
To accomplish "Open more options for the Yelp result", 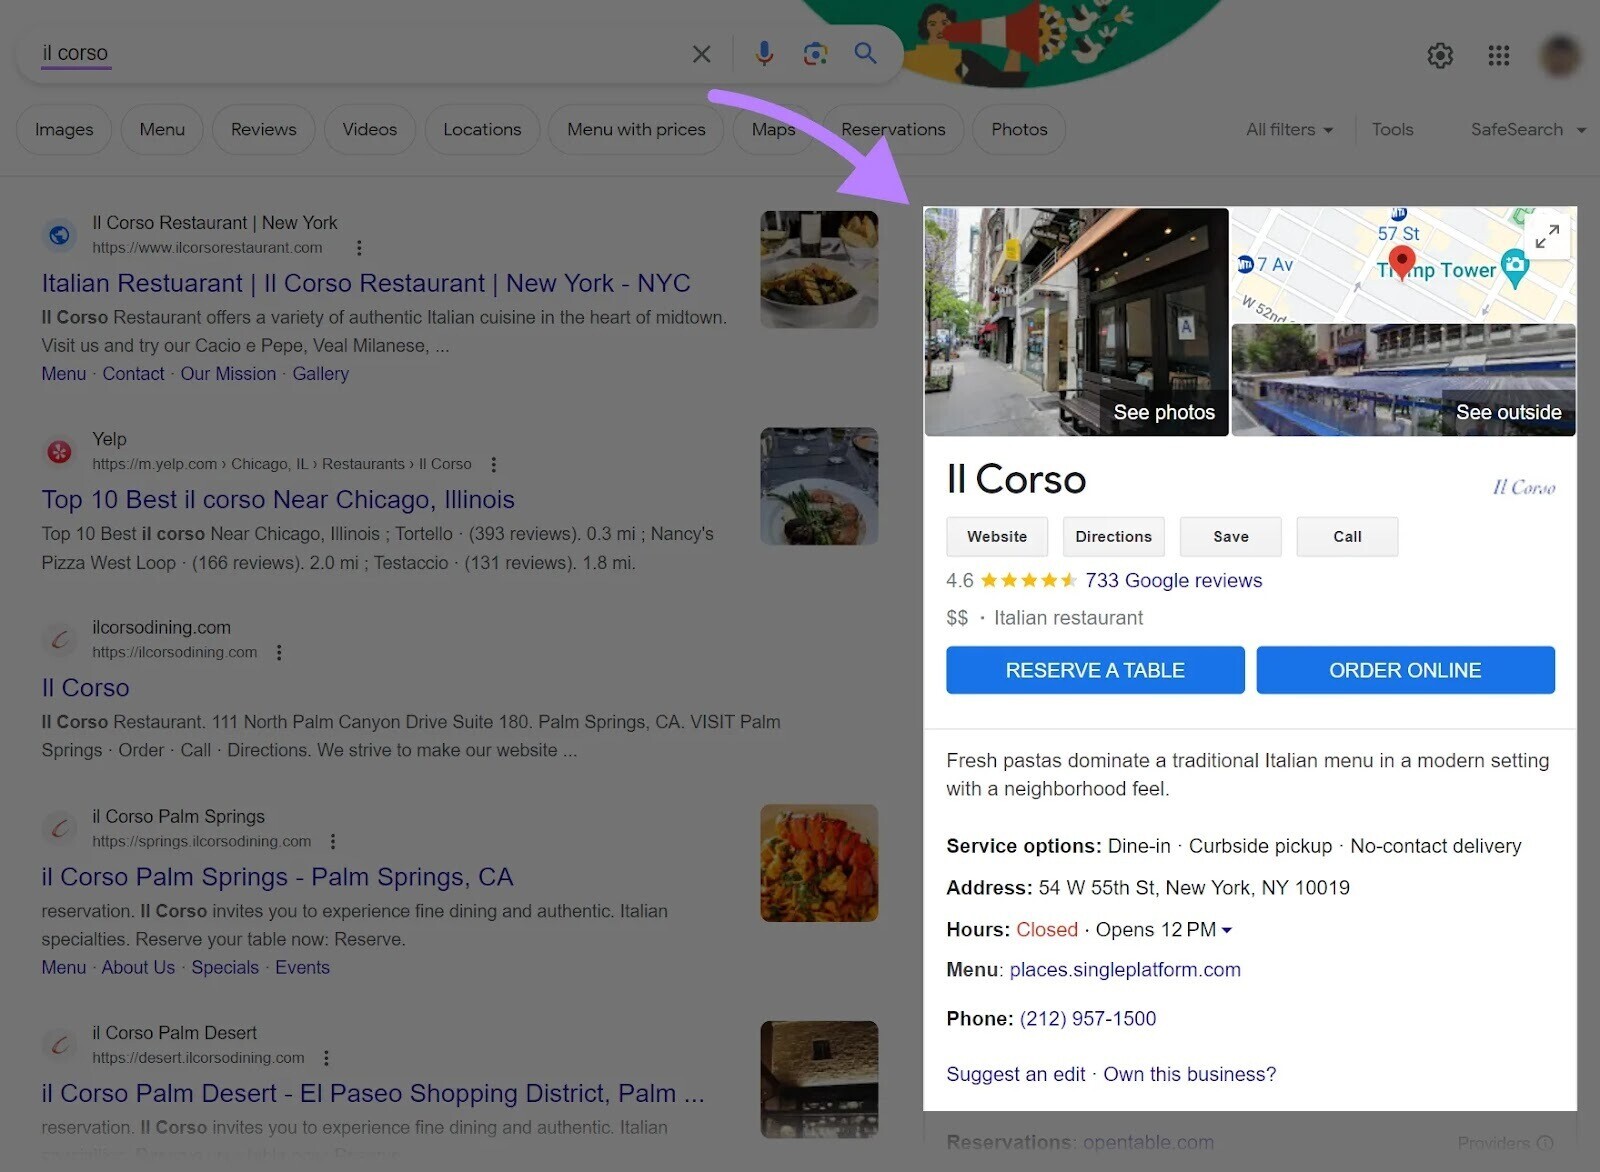I will (x=493, y=465).
